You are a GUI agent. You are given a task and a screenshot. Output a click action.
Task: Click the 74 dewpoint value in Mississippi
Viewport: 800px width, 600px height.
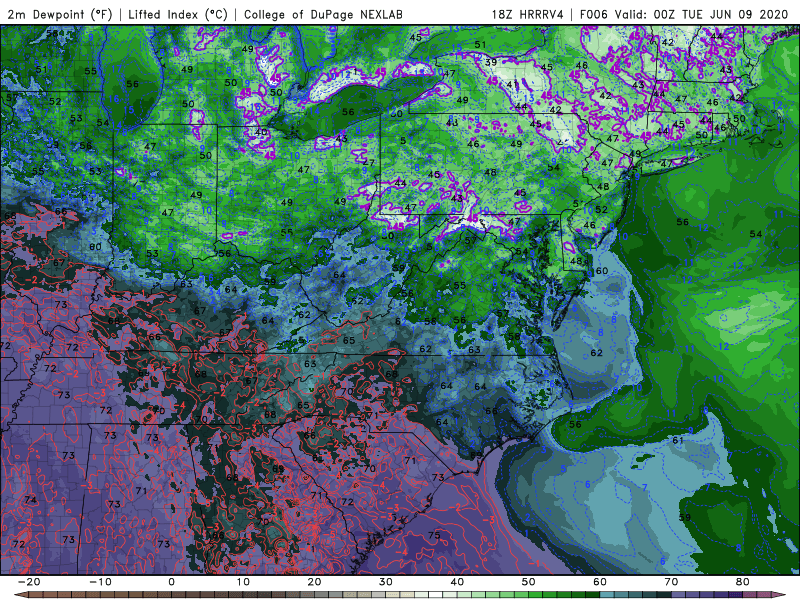tap(31, 500)
